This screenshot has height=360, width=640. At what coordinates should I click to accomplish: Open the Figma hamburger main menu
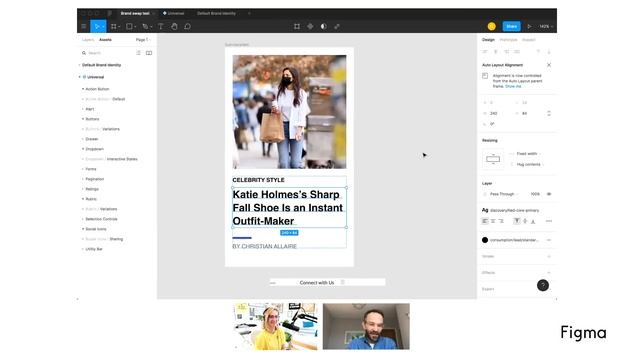point(84,27)
